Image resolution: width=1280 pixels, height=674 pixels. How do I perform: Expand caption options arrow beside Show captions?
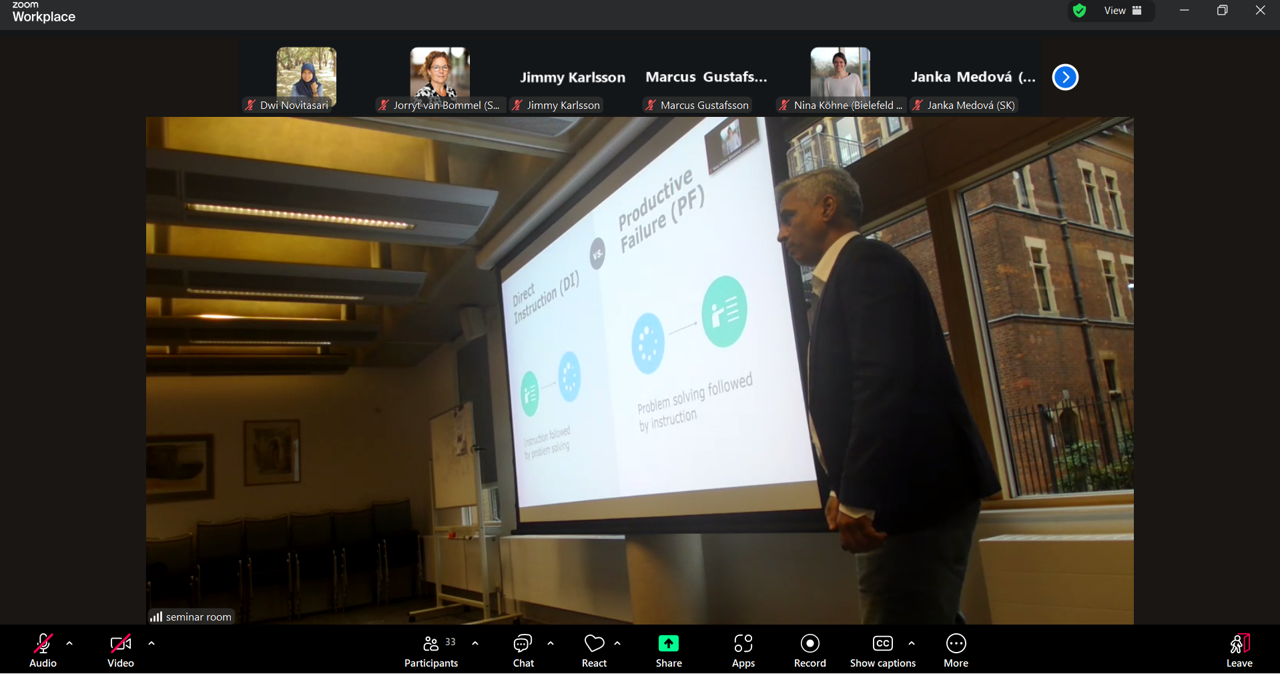[x=911, y=644]
